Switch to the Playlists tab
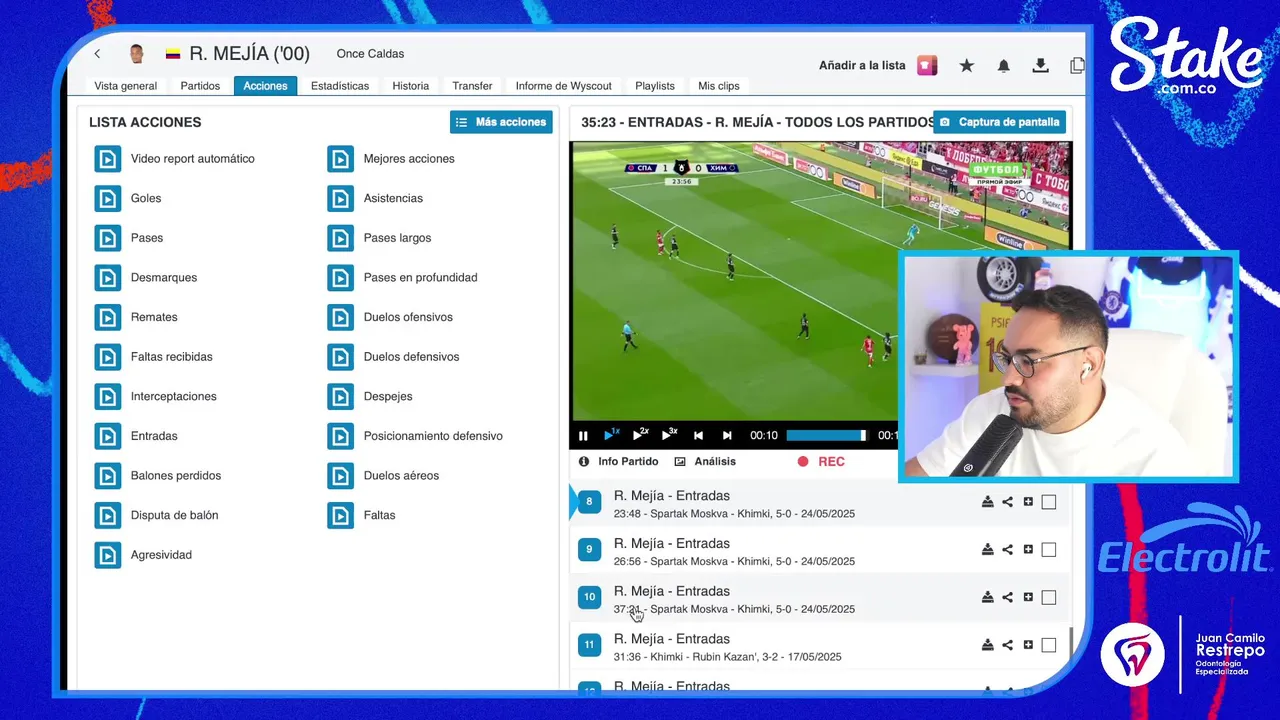 tap(655, 86)
